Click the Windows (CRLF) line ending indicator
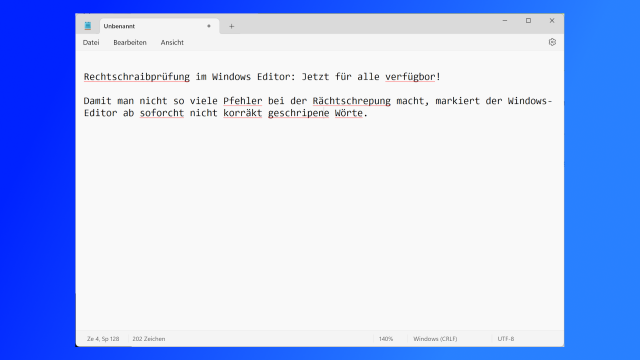The image size is (640, 360). click(435, 339)
